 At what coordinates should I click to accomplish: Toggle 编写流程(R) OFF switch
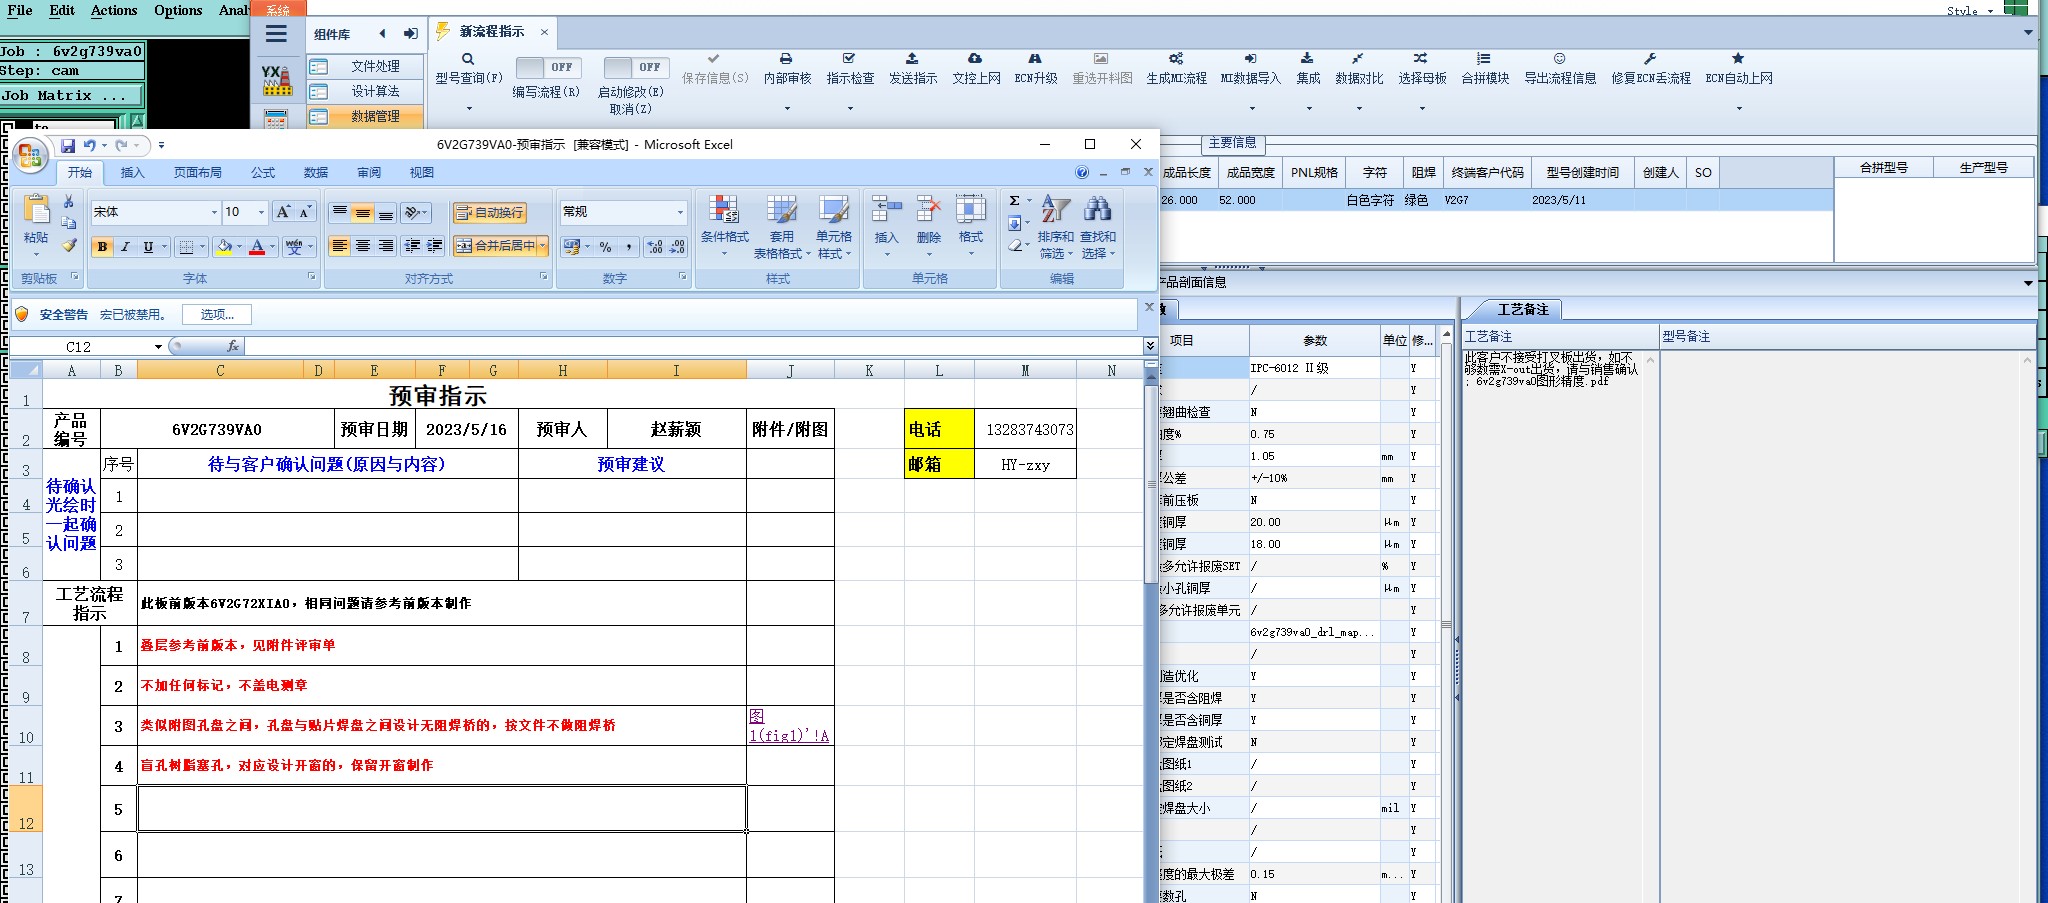pyautogui.click(x=548, y=67)
